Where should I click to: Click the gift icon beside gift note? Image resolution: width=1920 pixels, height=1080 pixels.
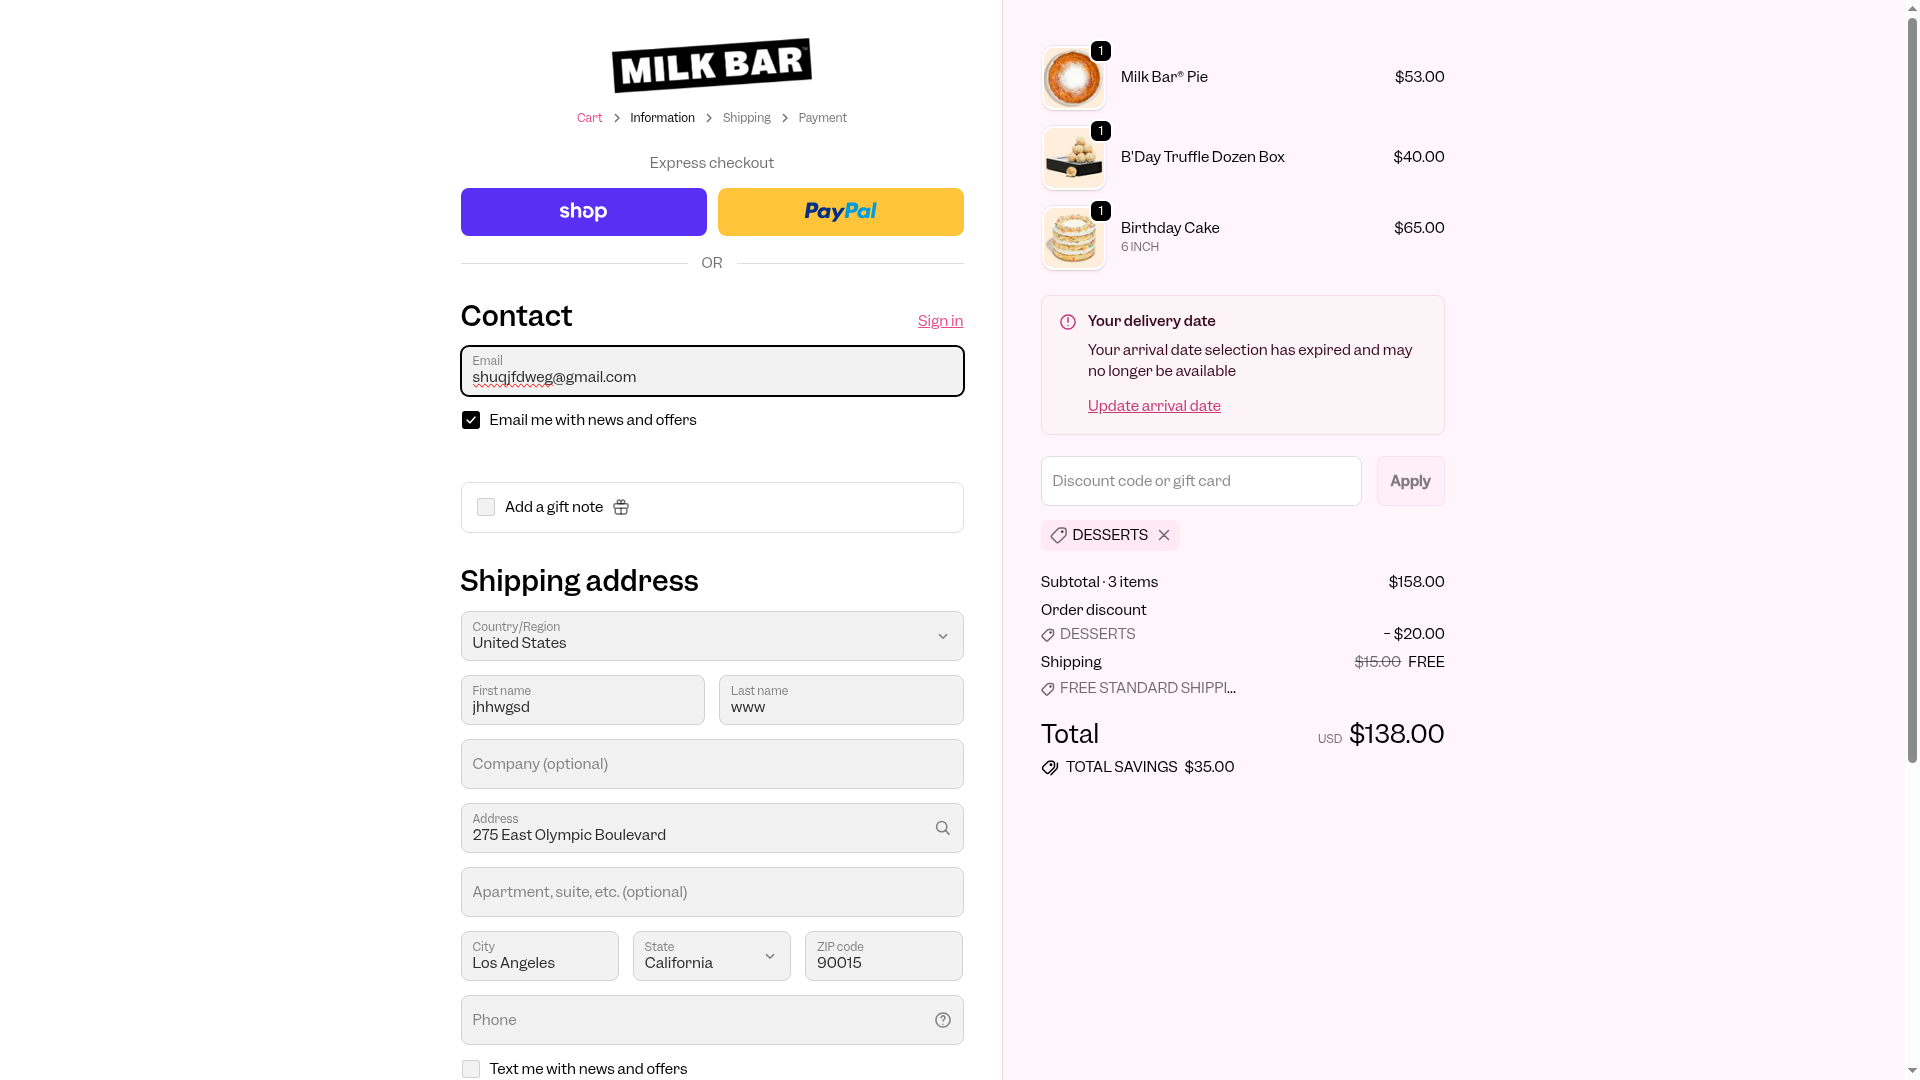621,508
